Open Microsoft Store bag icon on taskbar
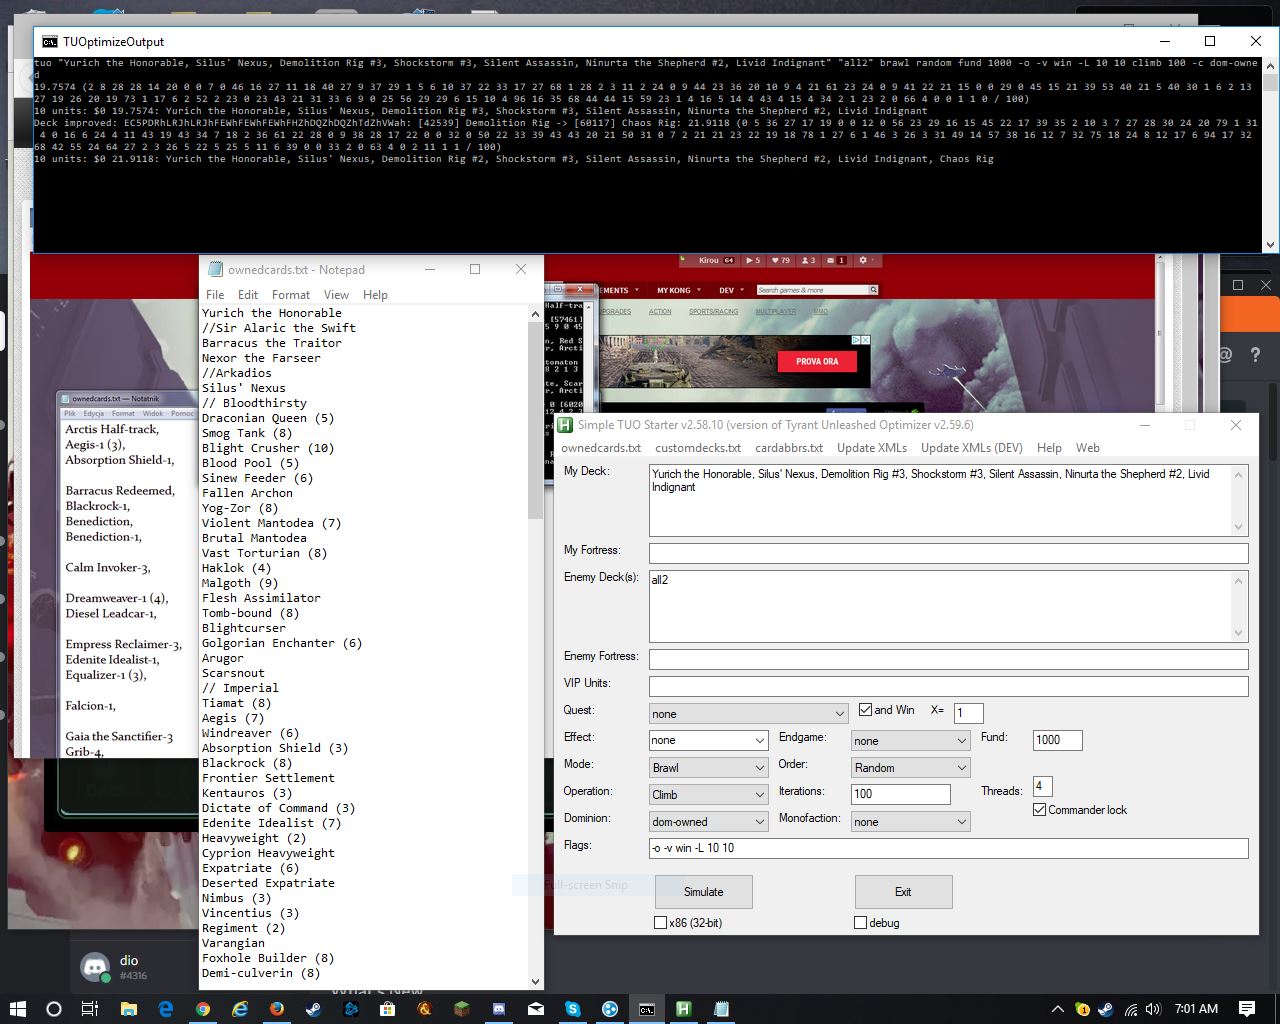 pyautogui.click(x=388, y=1009)
